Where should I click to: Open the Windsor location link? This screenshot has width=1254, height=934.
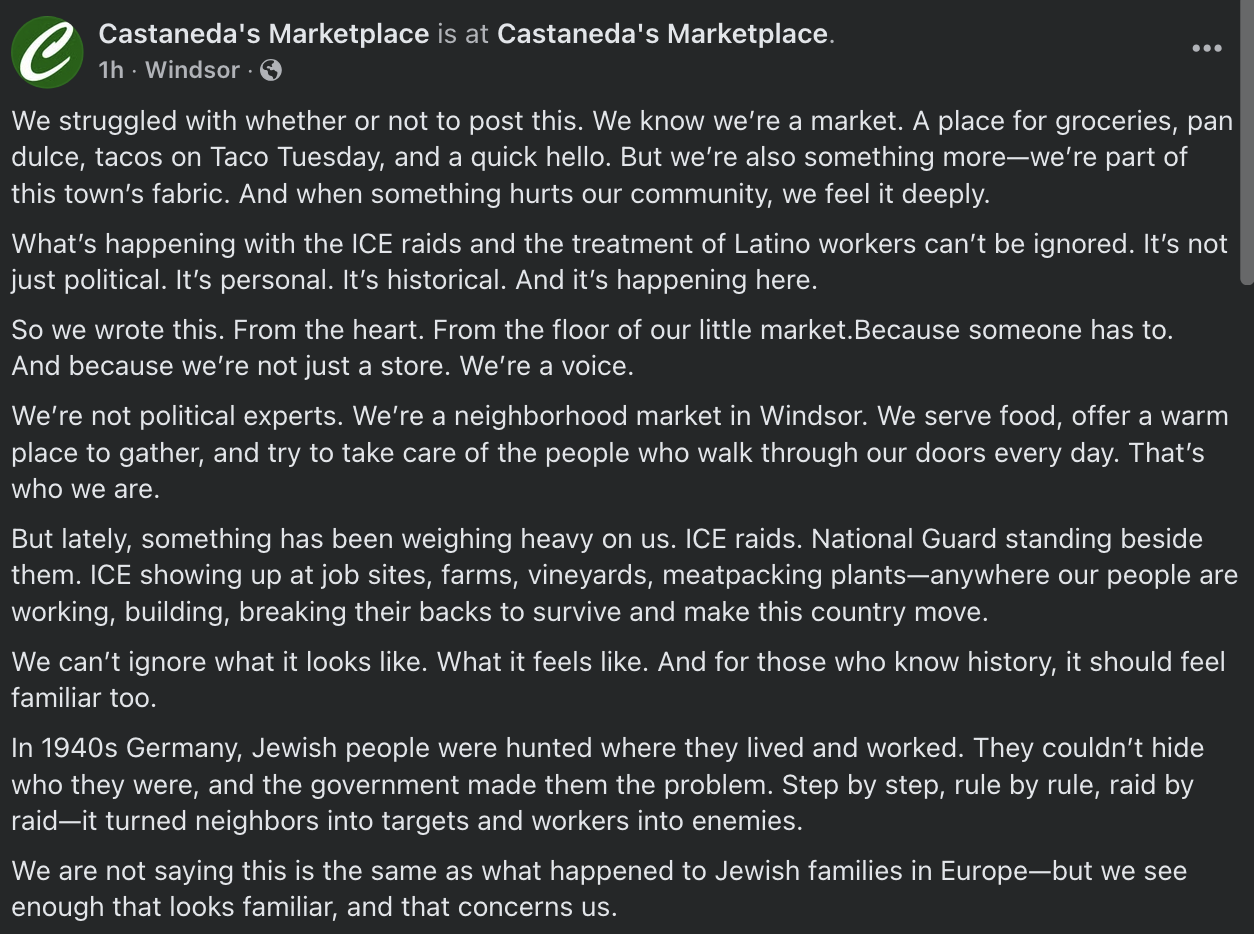(x=193, y=70)
